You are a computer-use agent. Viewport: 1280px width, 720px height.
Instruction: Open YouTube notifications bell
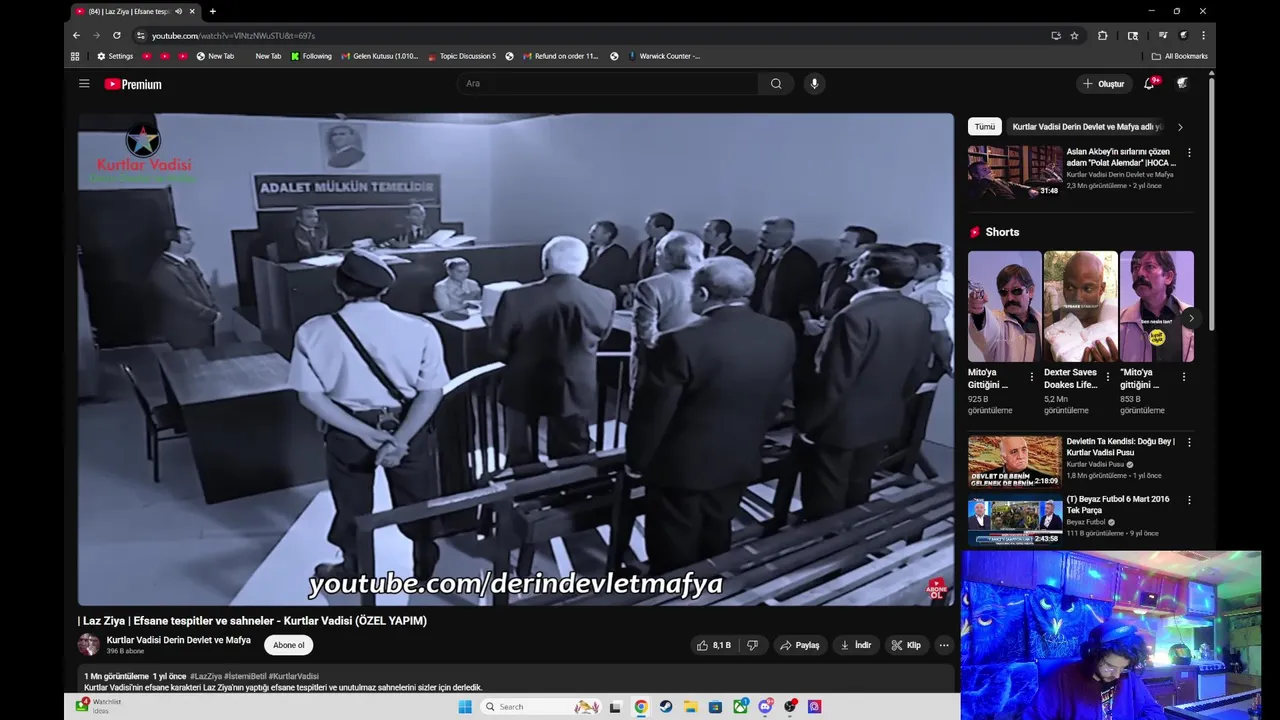click(1150, 84)
